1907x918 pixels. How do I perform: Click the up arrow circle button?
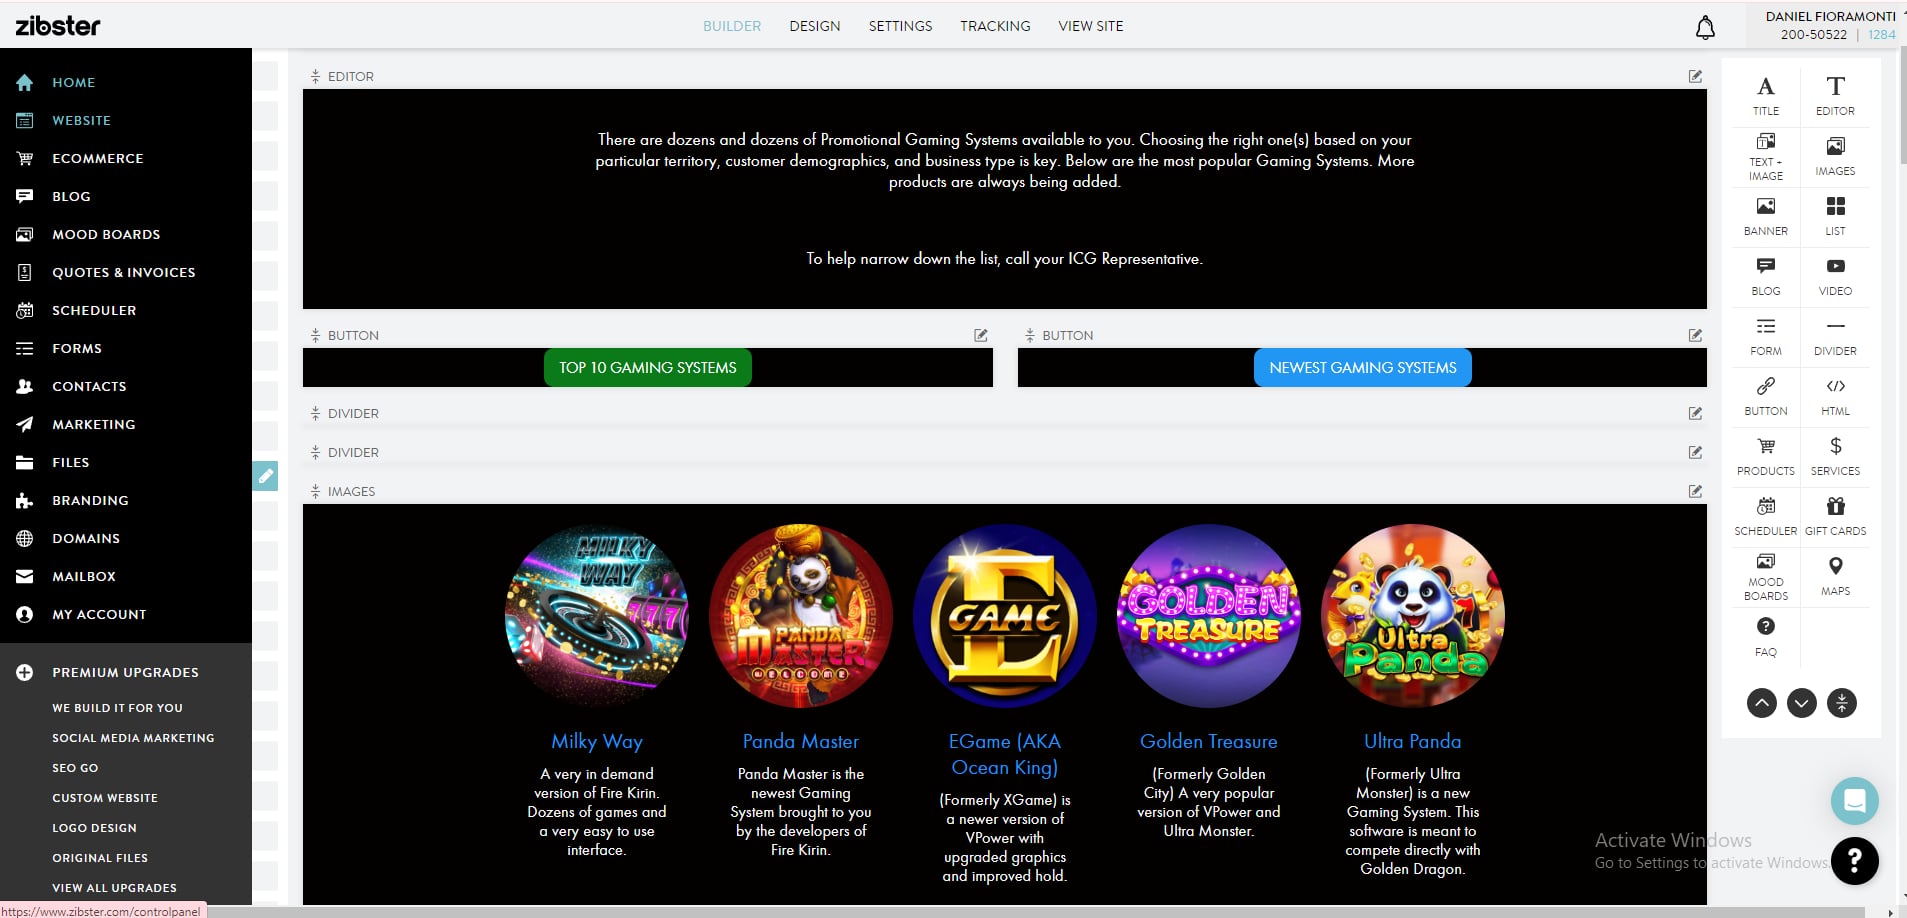(x=1762, y=703)
